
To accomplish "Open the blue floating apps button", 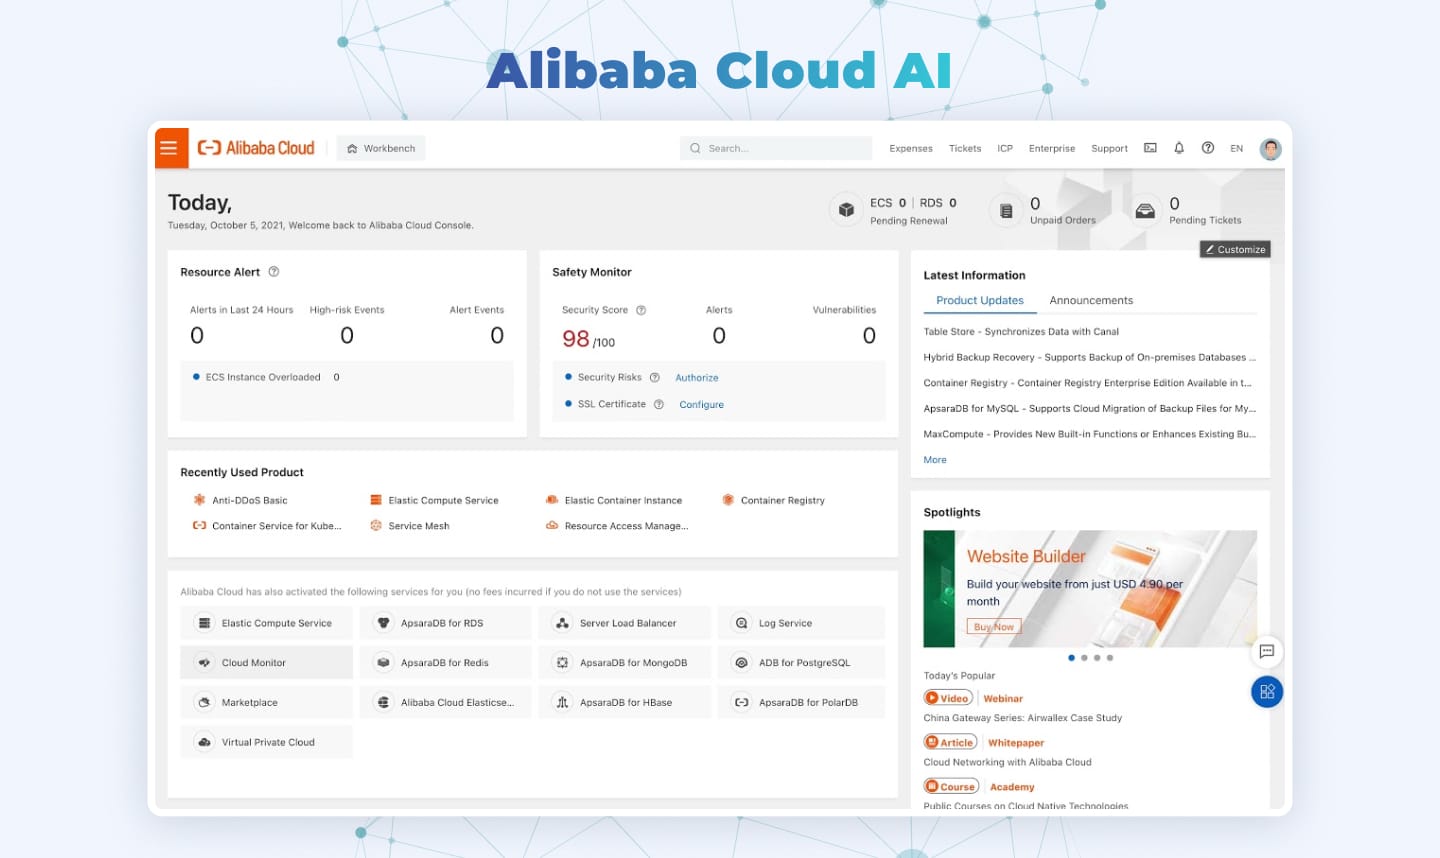I will click(1267, 692).
